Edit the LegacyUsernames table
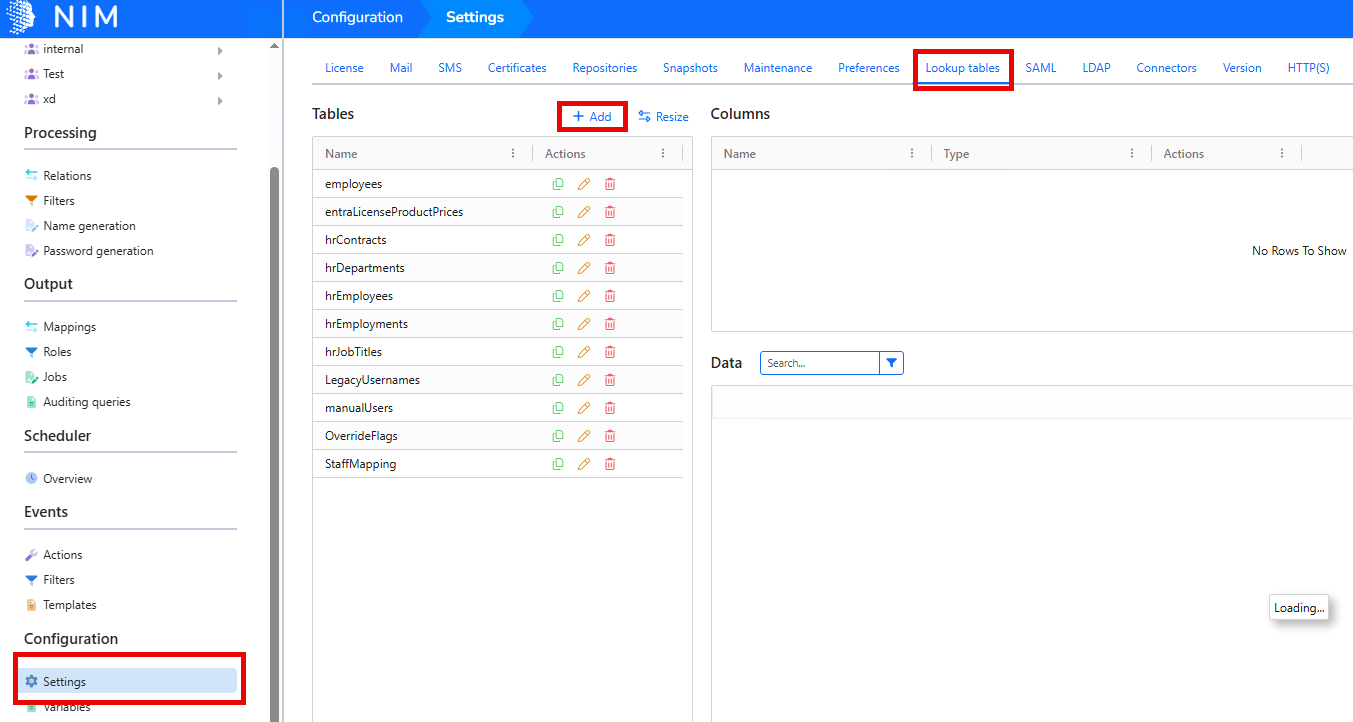1353x722 pixels. click(x=584, y=380)
